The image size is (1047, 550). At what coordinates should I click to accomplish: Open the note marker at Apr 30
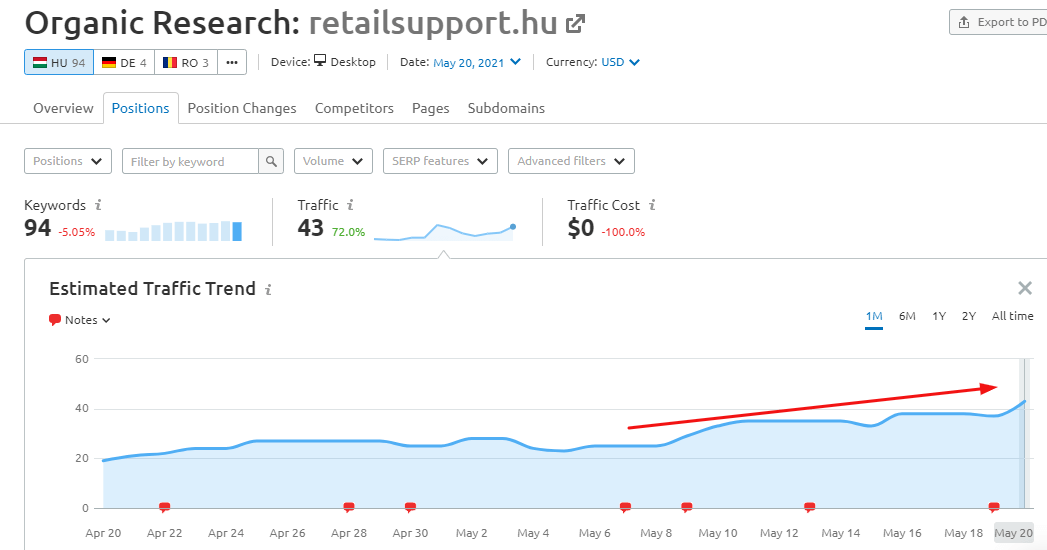[411, 507]
